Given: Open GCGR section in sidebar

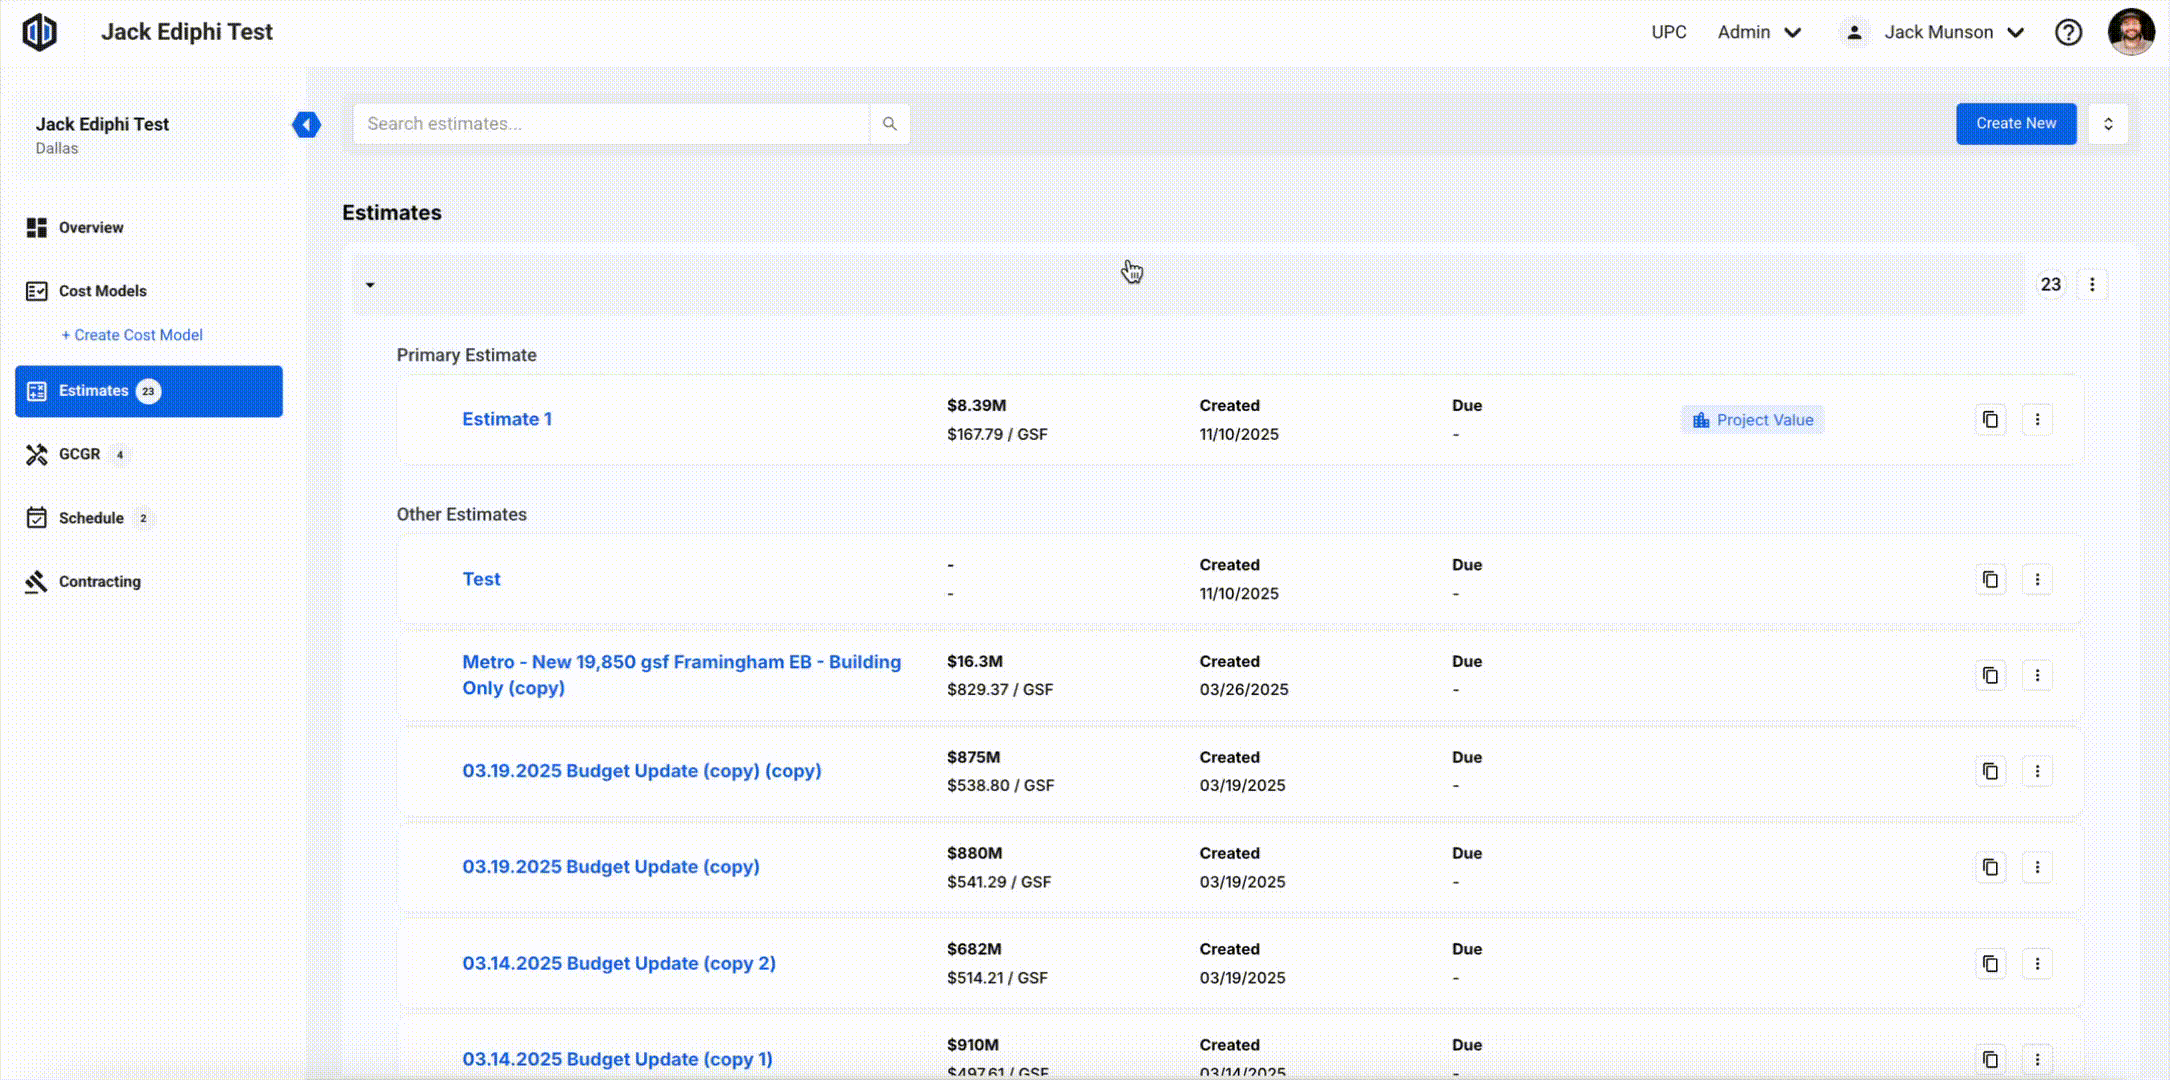Looking at the screenshot, I should [79, 454].
